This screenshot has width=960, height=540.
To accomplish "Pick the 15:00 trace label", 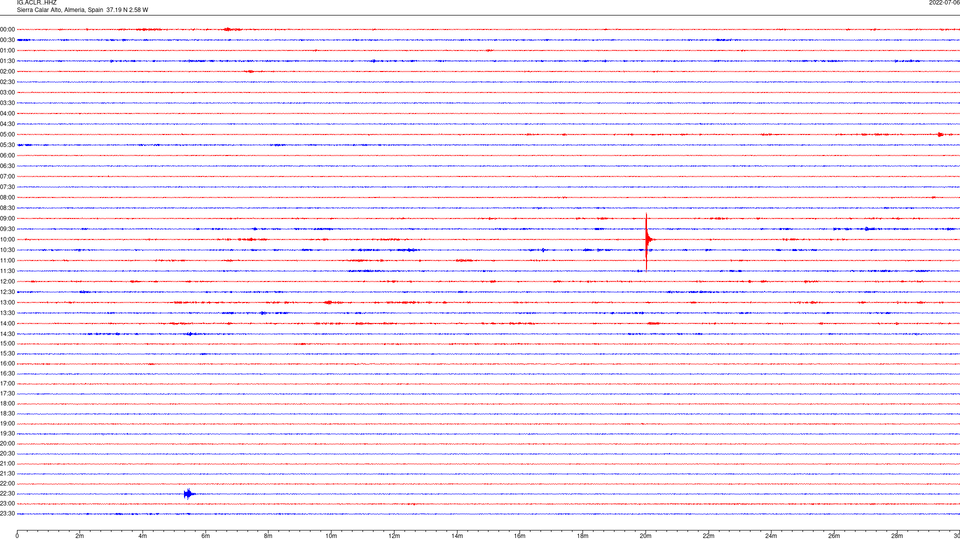I will [x=7, y=344].
